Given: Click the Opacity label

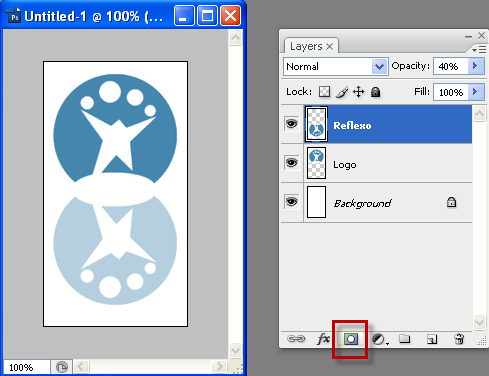Looking at the screenshot, I should coord(410,66).
